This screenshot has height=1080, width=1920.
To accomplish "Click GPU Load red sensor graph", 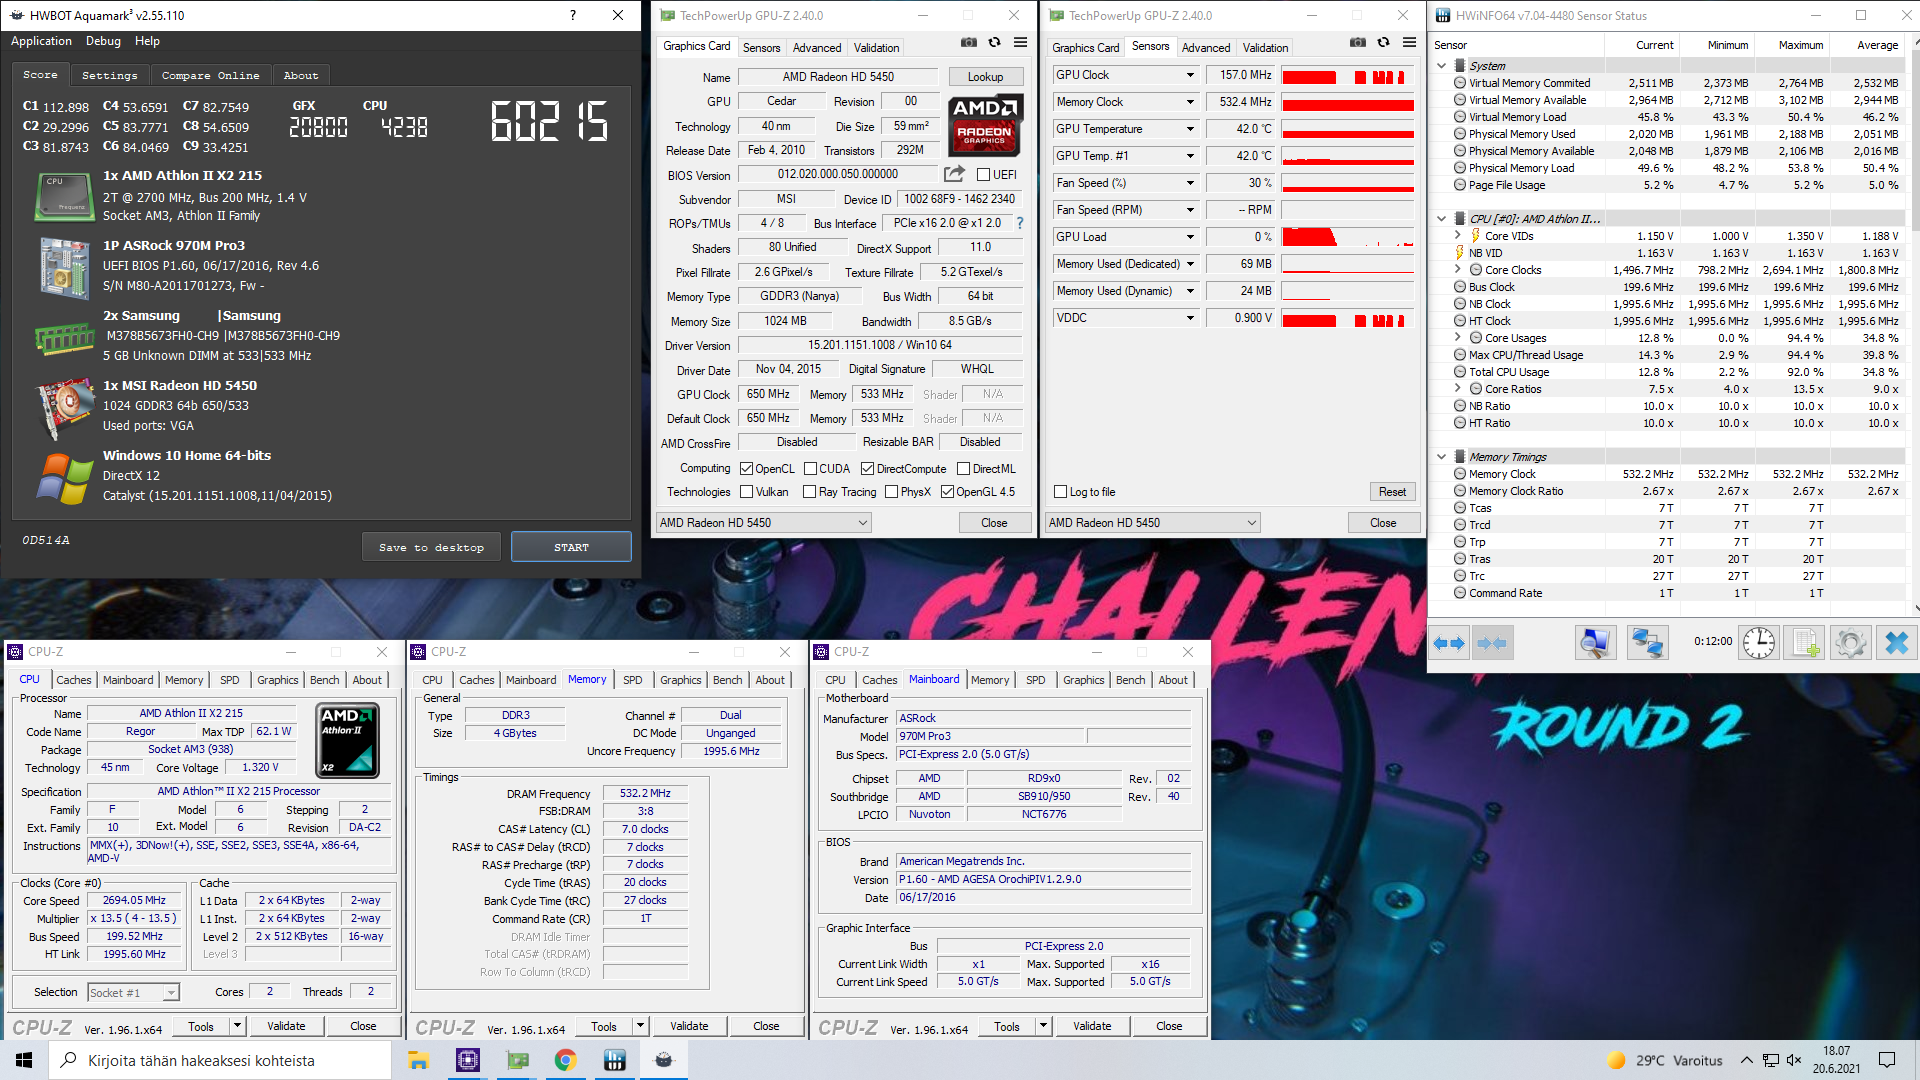I will pyautogui.click(x=1347, y=237).
